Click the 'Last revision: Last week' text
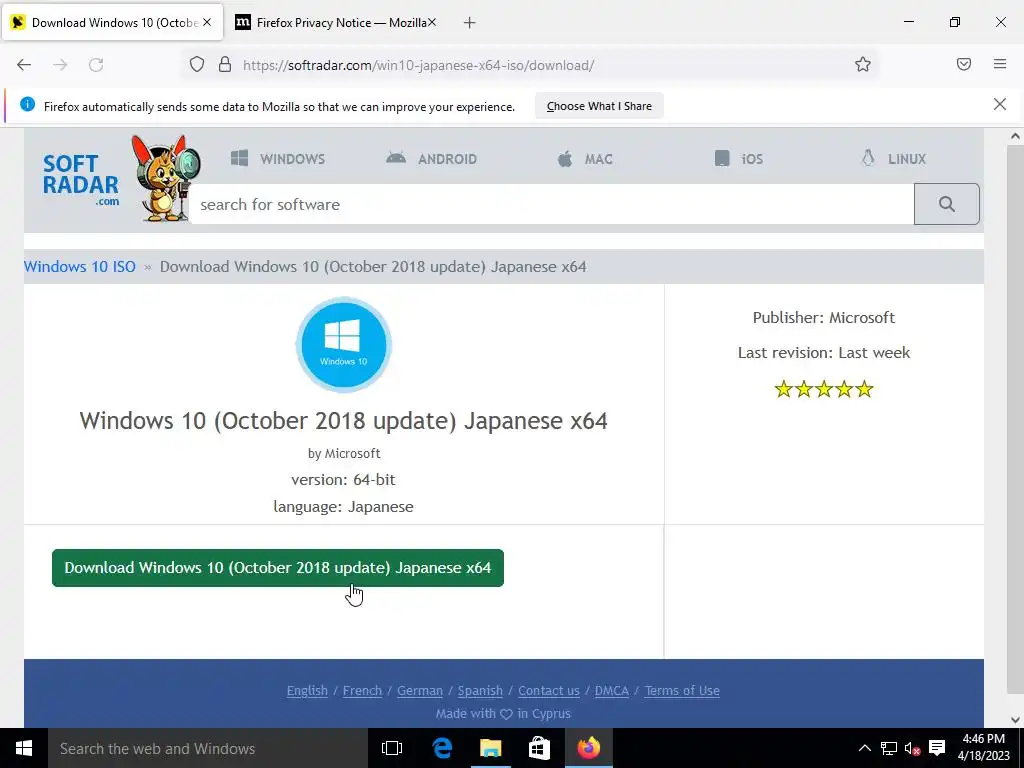This screenshot has height=768, width=1024. click(824, 353)
